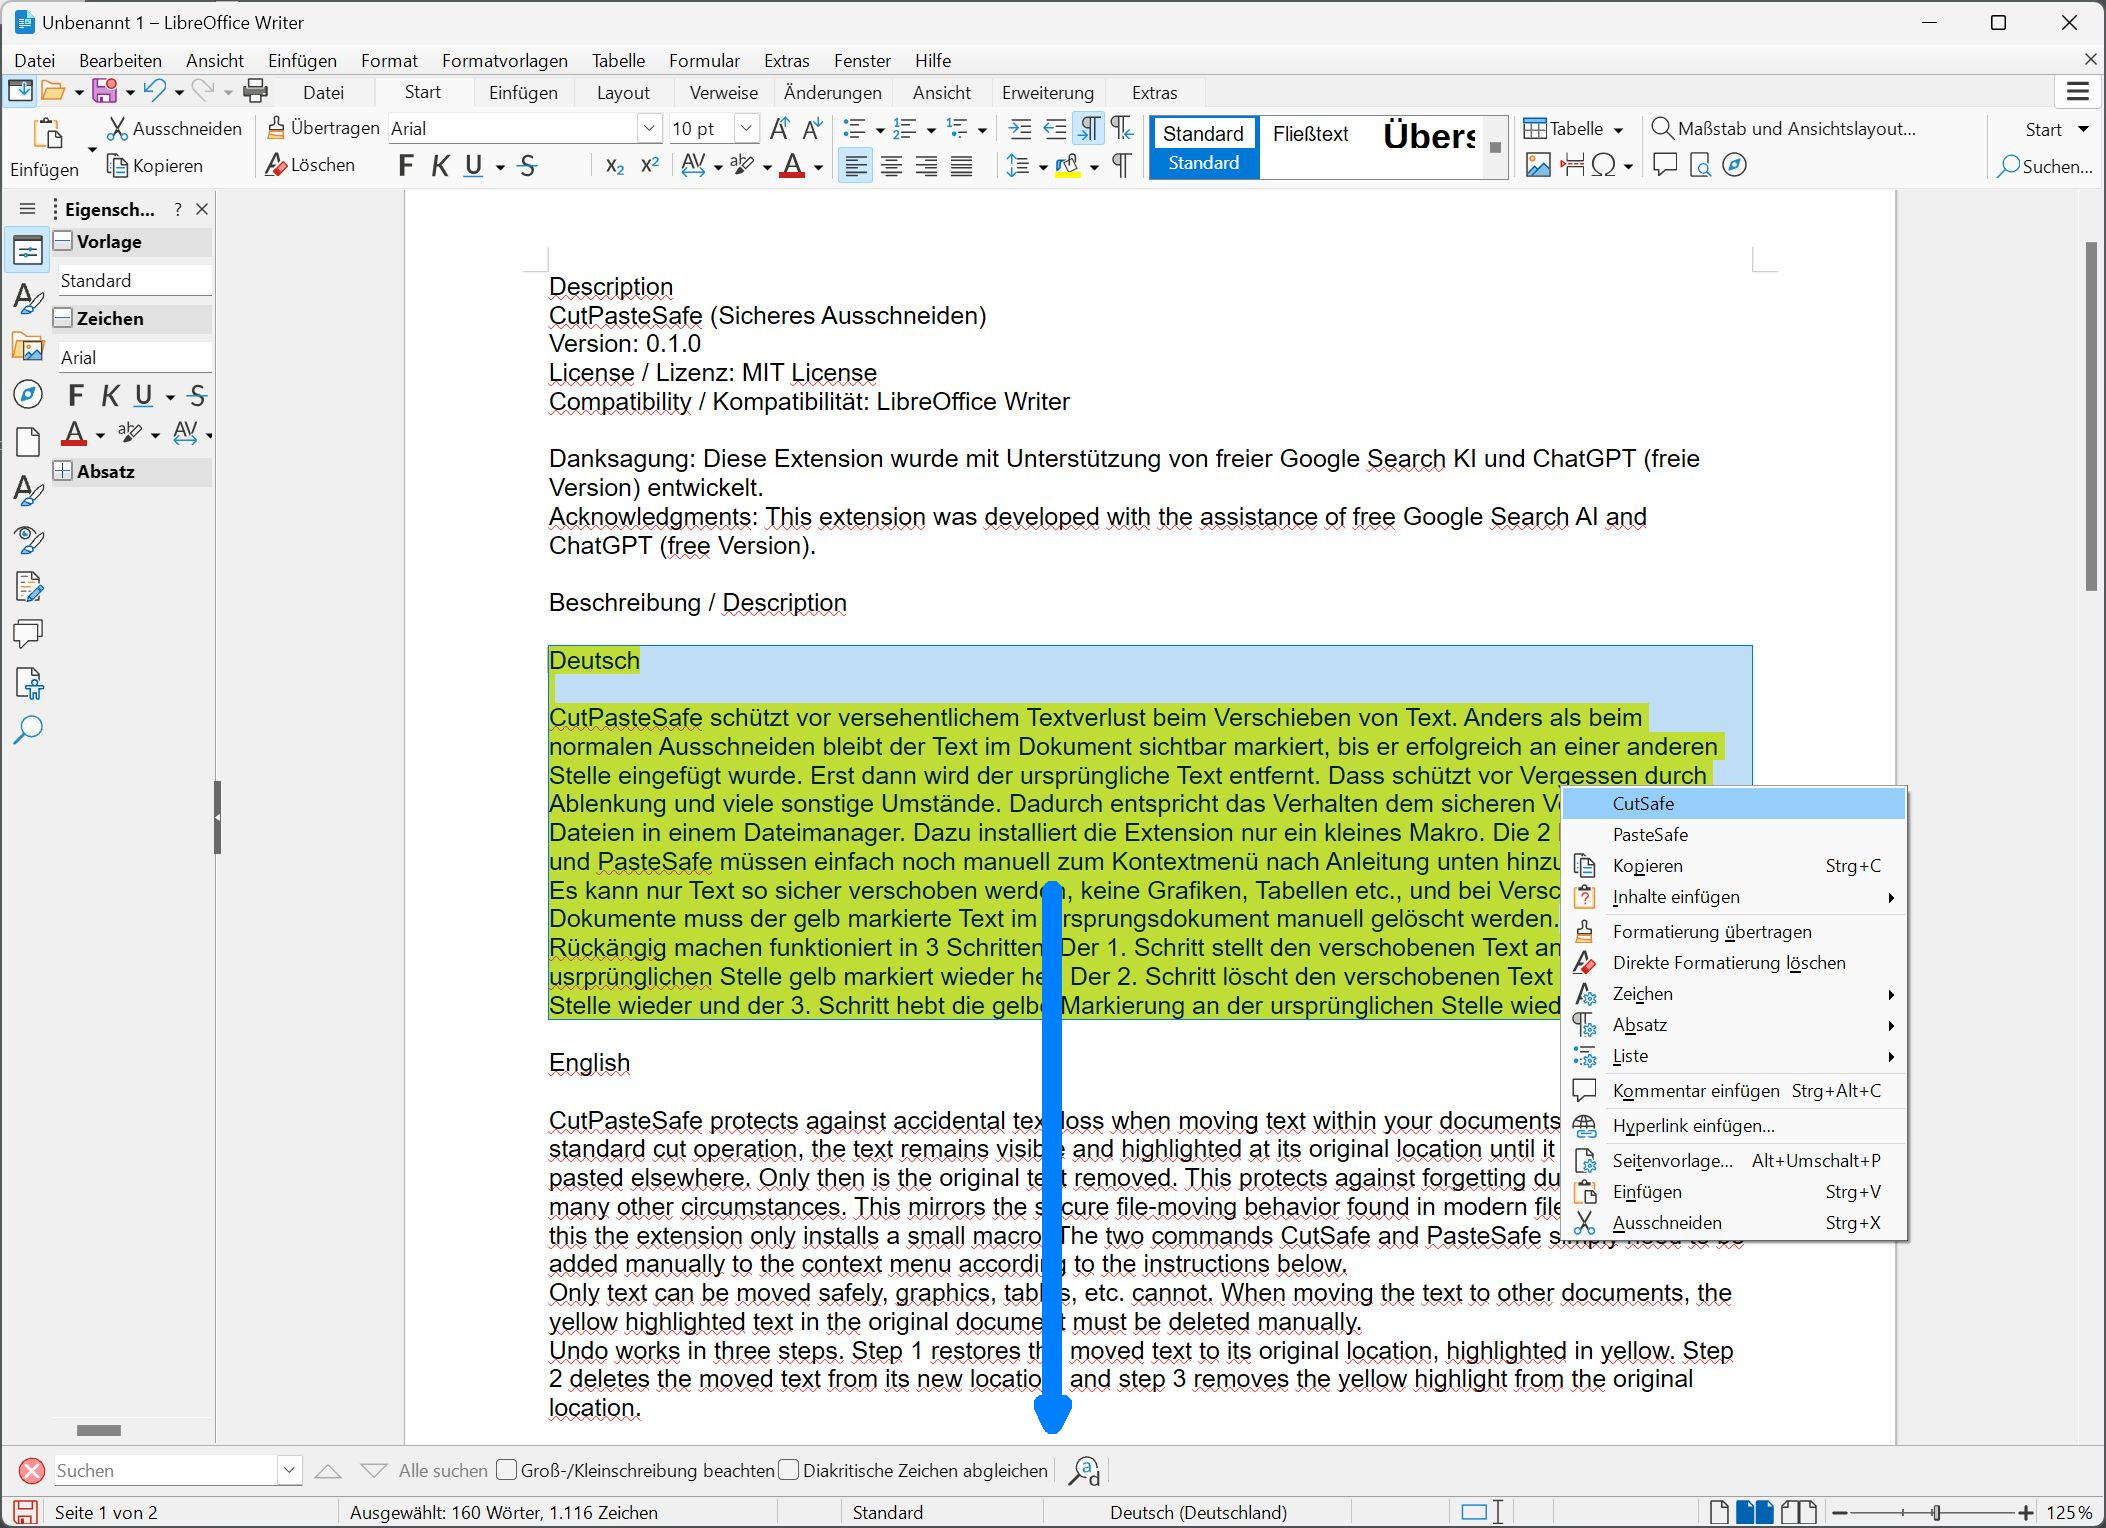Select book view in status bar
Viewport: 2106px width, 1528px height.
(1800, 1512)
